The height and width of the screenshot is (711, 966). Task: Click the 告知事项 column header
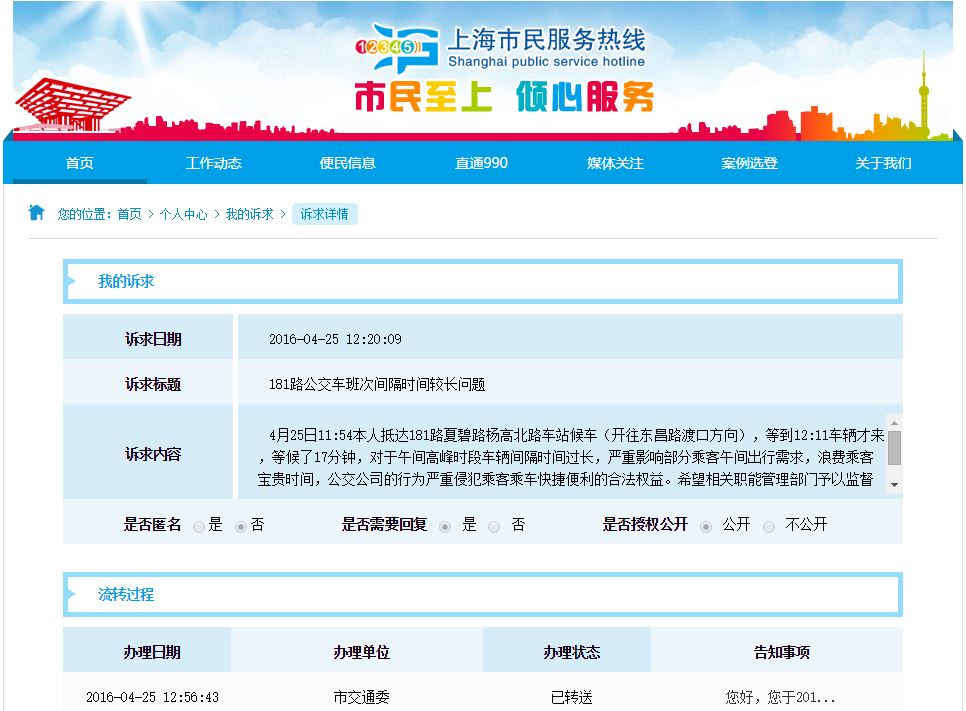[x=781, y=652]
